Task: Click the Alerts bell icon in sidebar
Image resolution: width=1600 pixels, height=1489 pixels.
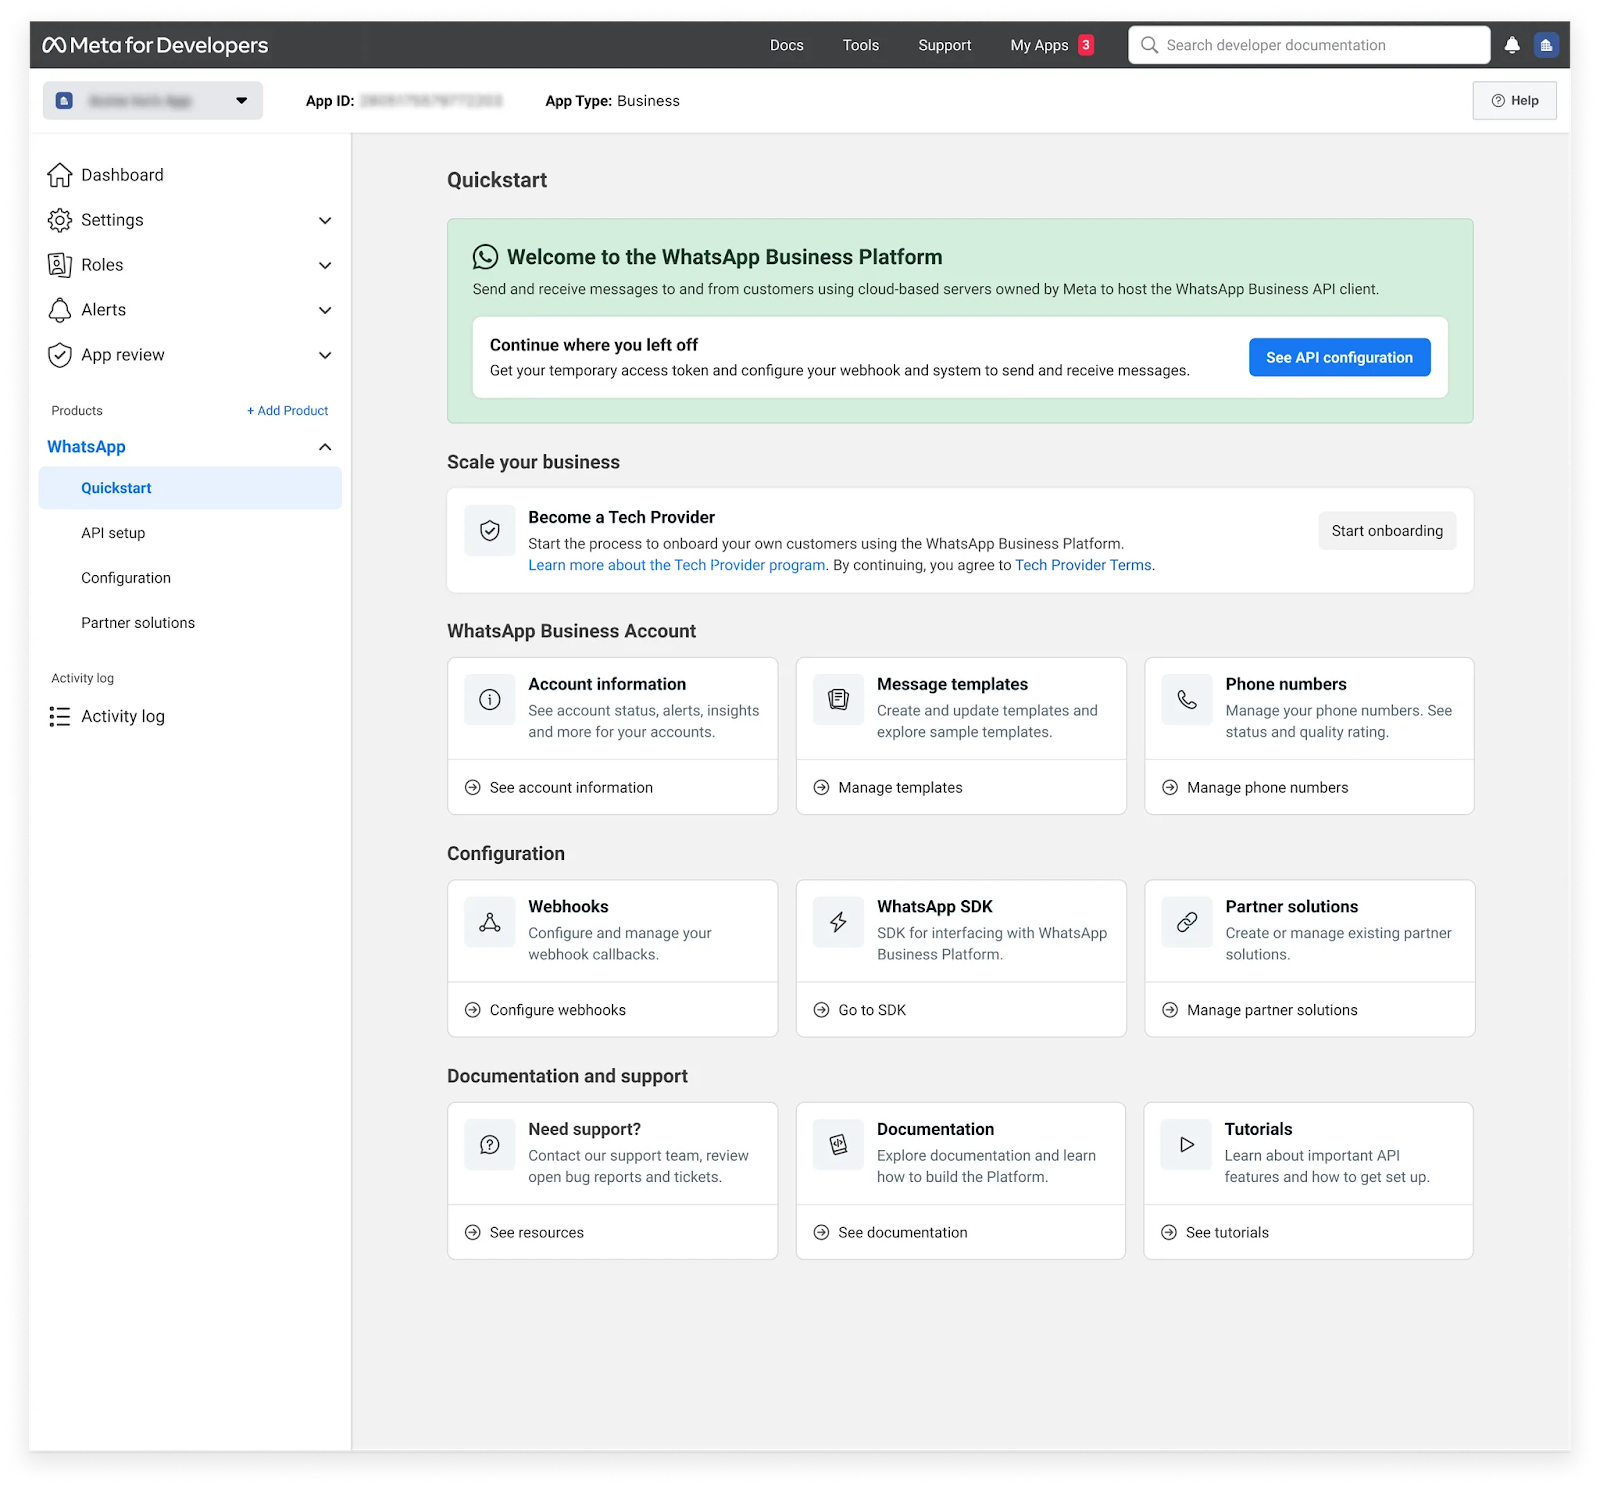Action: 60,310
